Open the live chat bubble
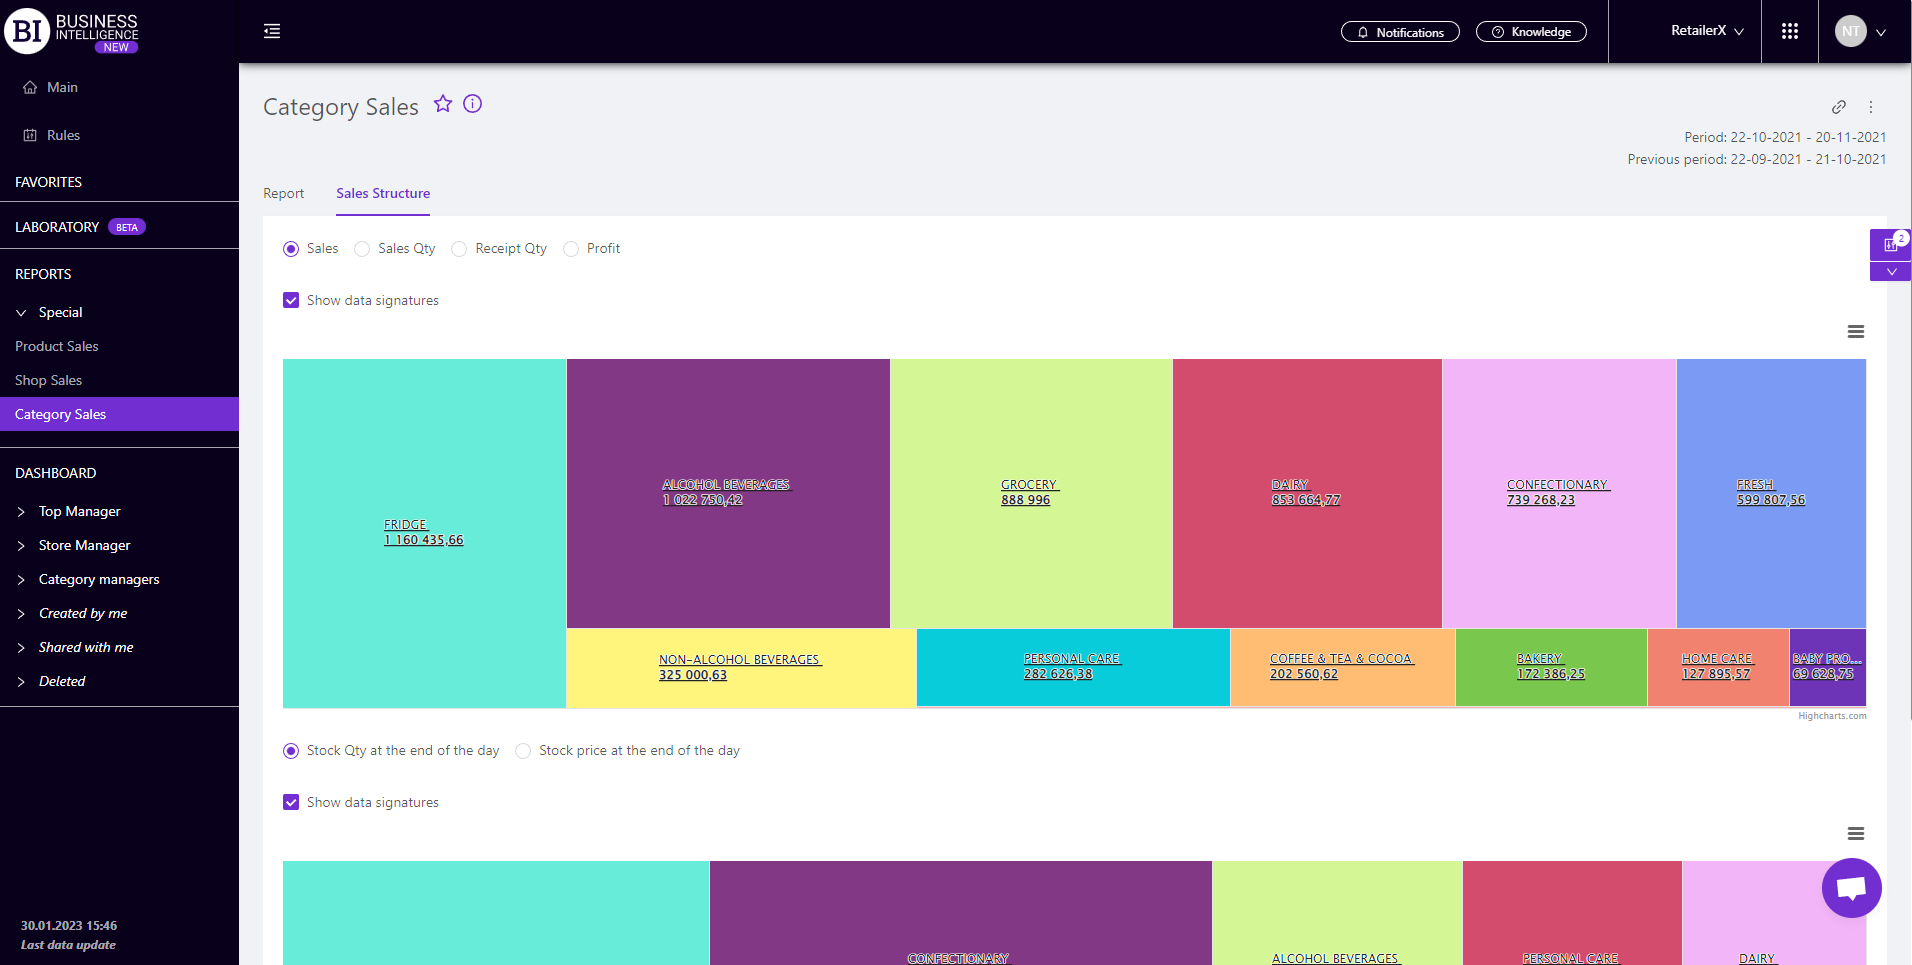This screenshot has height=965, width=1912. tap(1851, 888)
